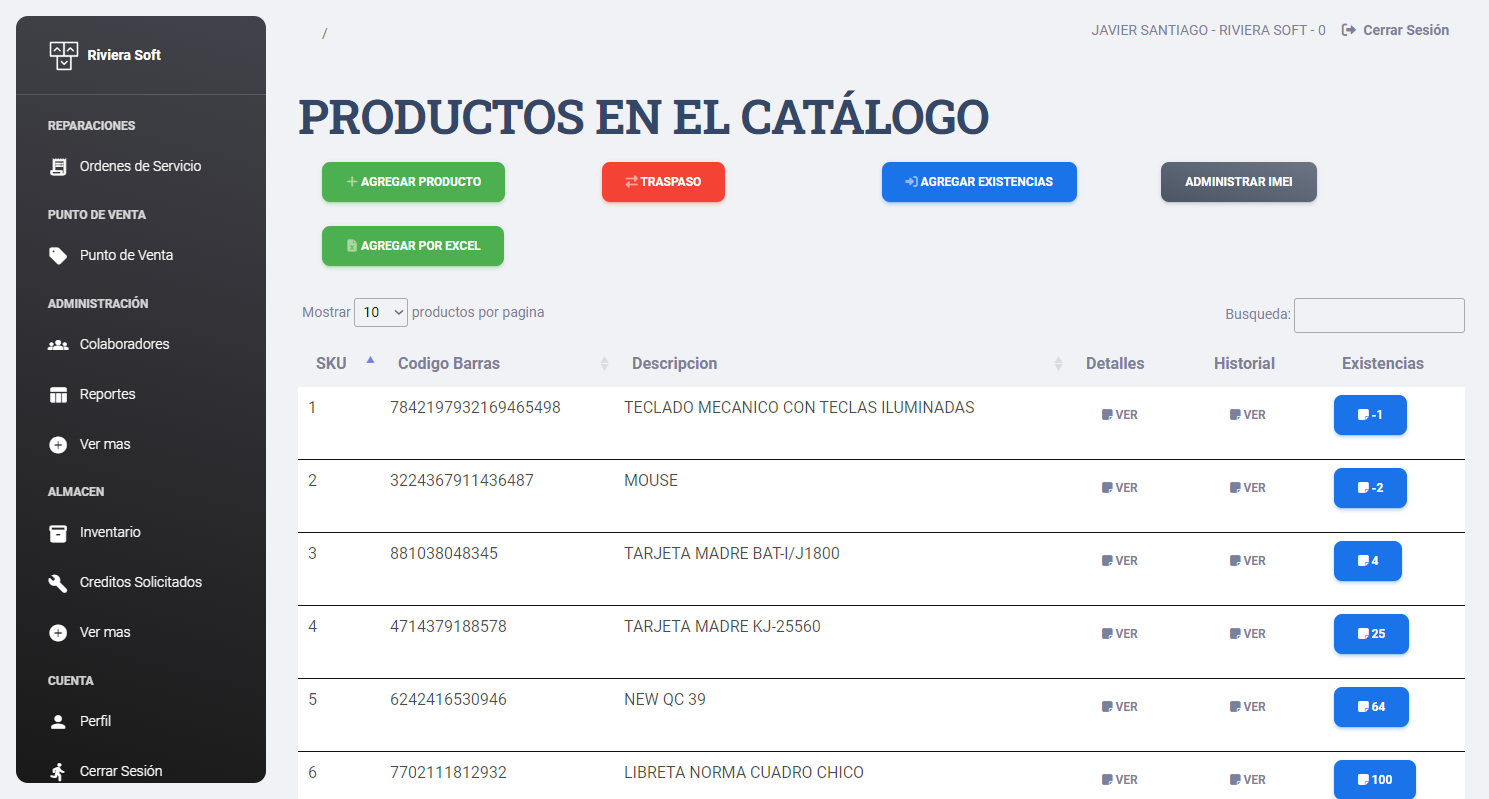Expand Ver mas under Administración
Image resolution: width=1489 pixels, height=799 pixels.
pyautogui.click(x=104, y=444)
